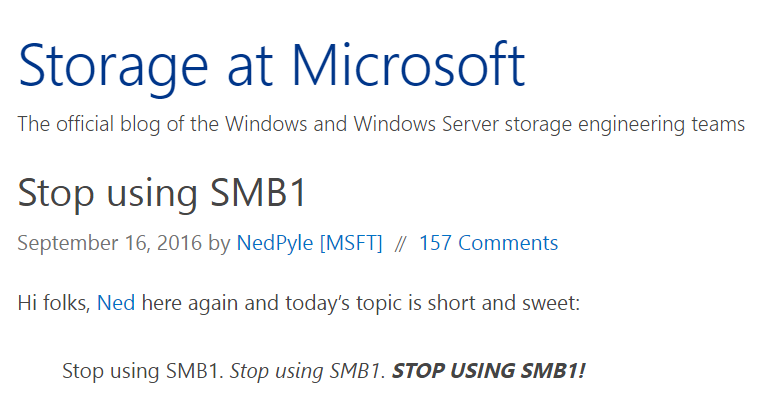Click the word Storage in blog title

113,68
